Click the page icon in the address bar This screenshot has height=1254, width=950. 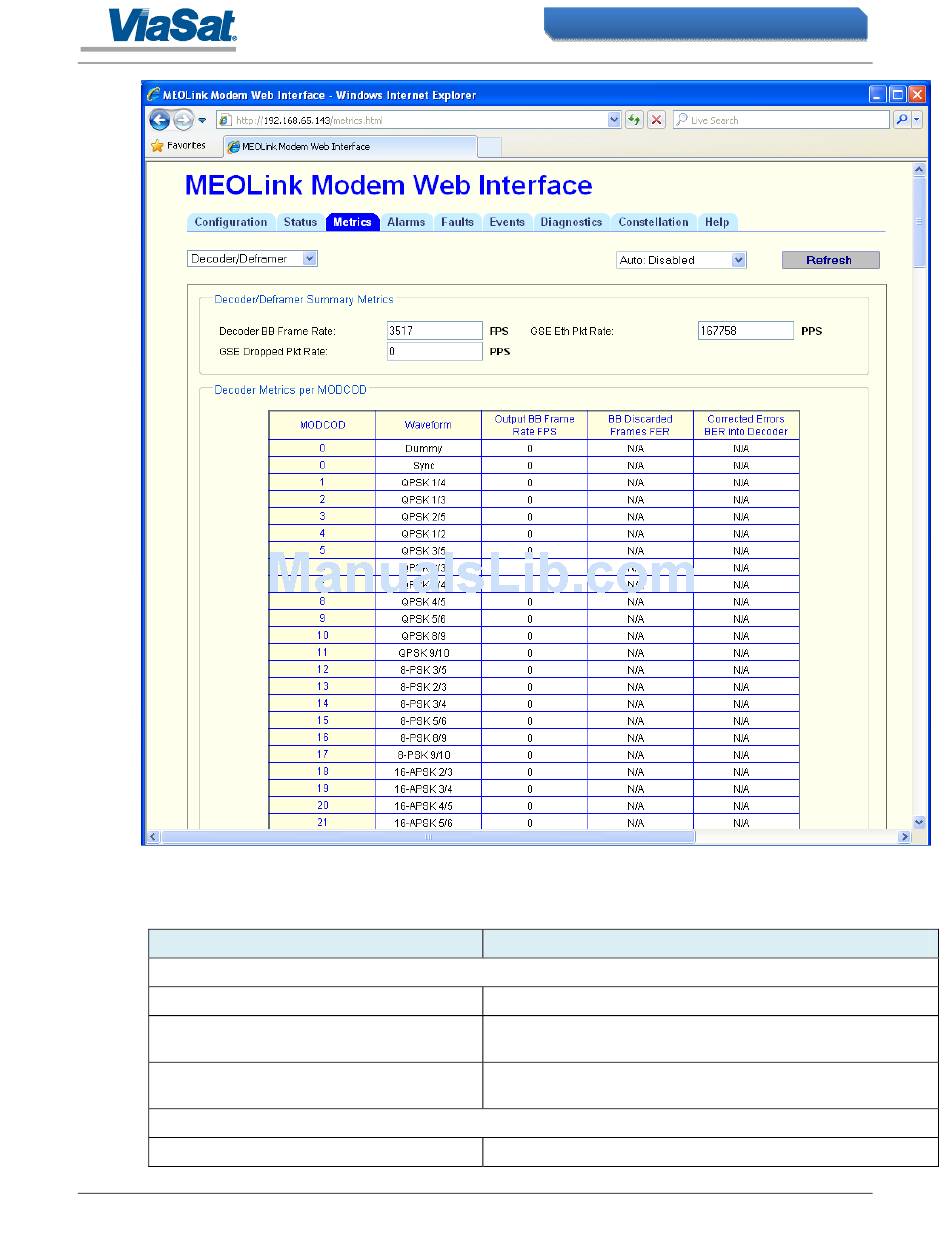pyautogui.click(x=225, y=120)
